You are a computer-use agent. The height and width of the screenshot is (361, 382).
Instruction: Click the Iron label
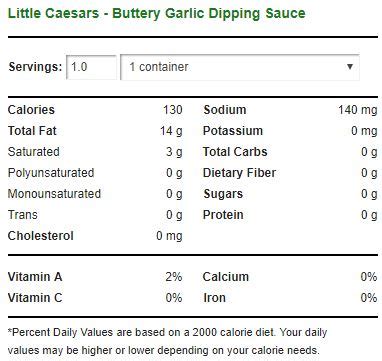pos(214,297)
